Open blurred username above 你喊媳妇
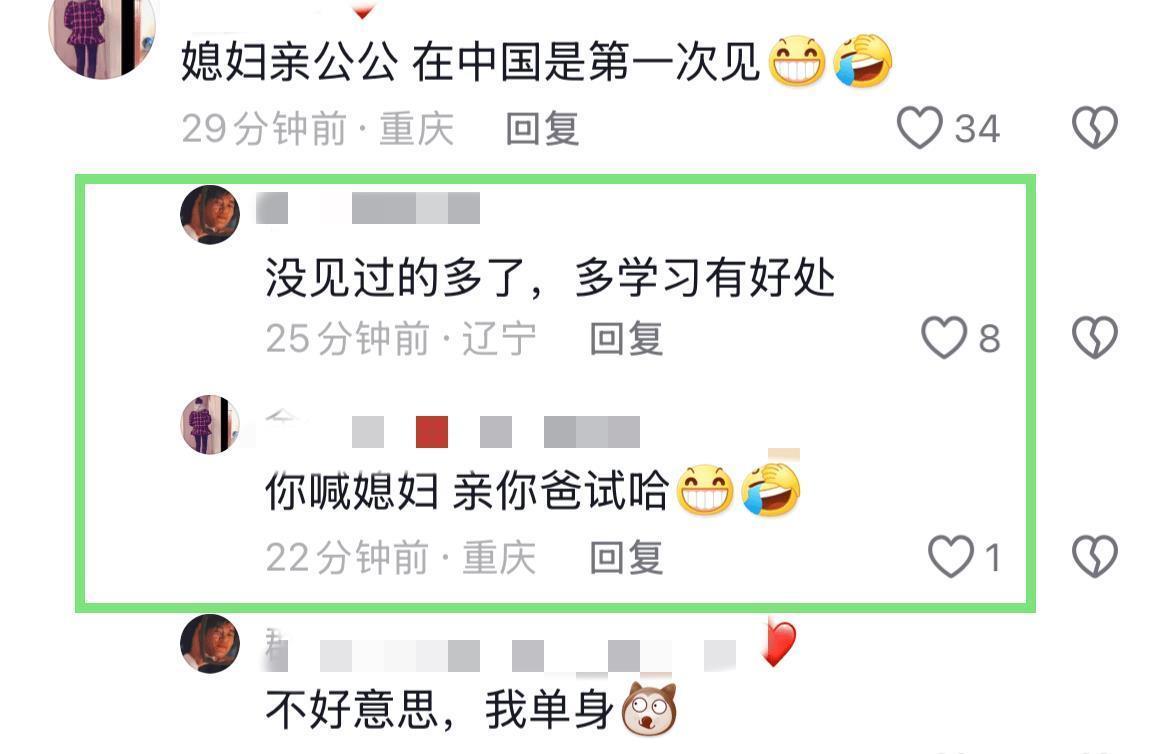Viewport: 1170px width, 754px height. tap(453, 431)
